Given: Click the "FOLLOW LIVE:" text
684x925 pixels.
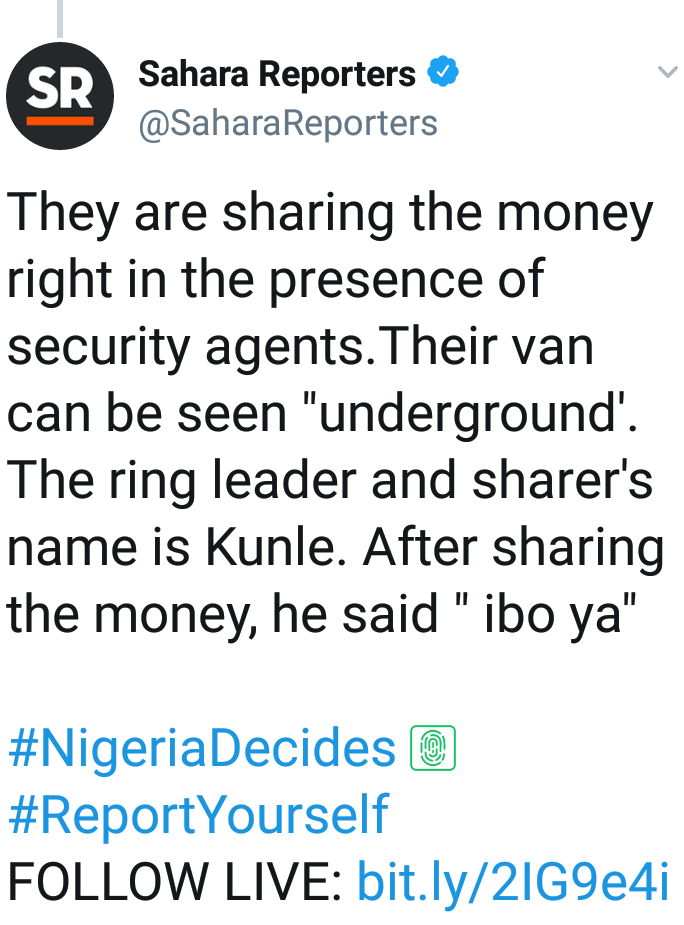Looking at the screenshot, I should click(176, 881).
